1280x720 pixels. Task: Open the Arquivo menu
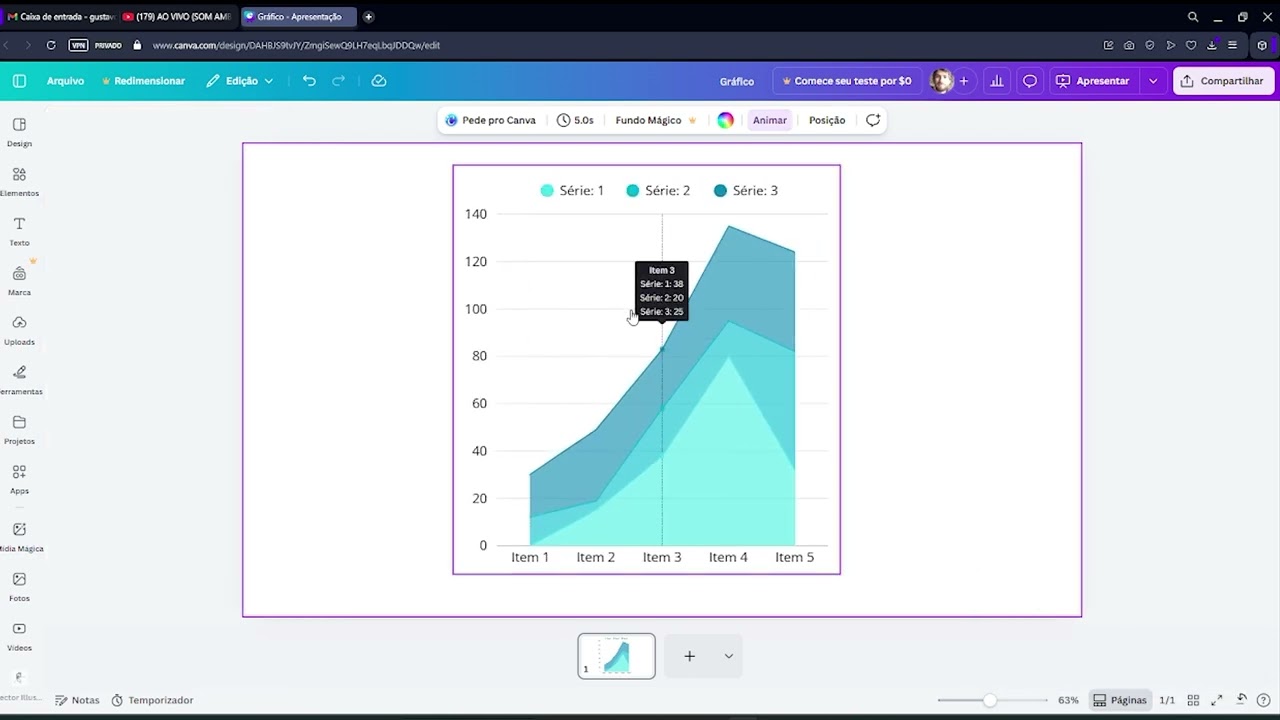tap(65, 81)
